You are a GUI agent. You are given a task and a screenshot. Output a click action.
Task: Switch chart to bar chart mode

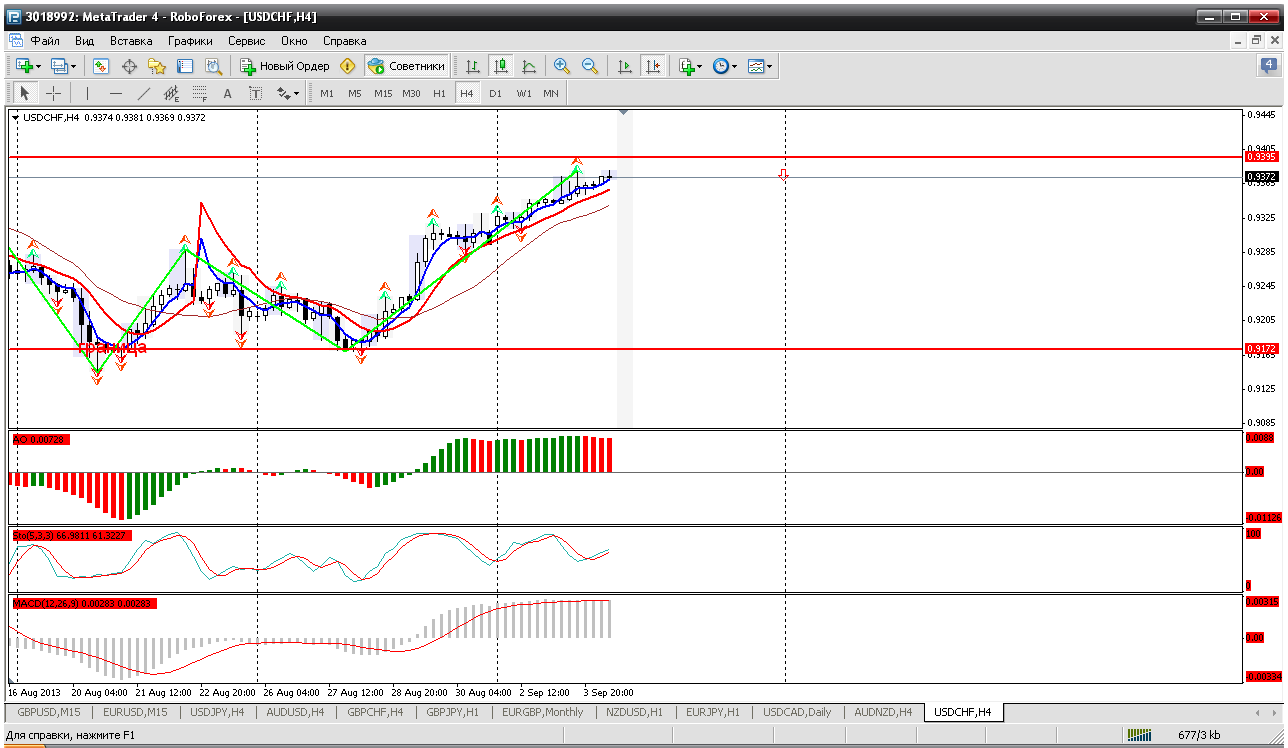(472, 66)
